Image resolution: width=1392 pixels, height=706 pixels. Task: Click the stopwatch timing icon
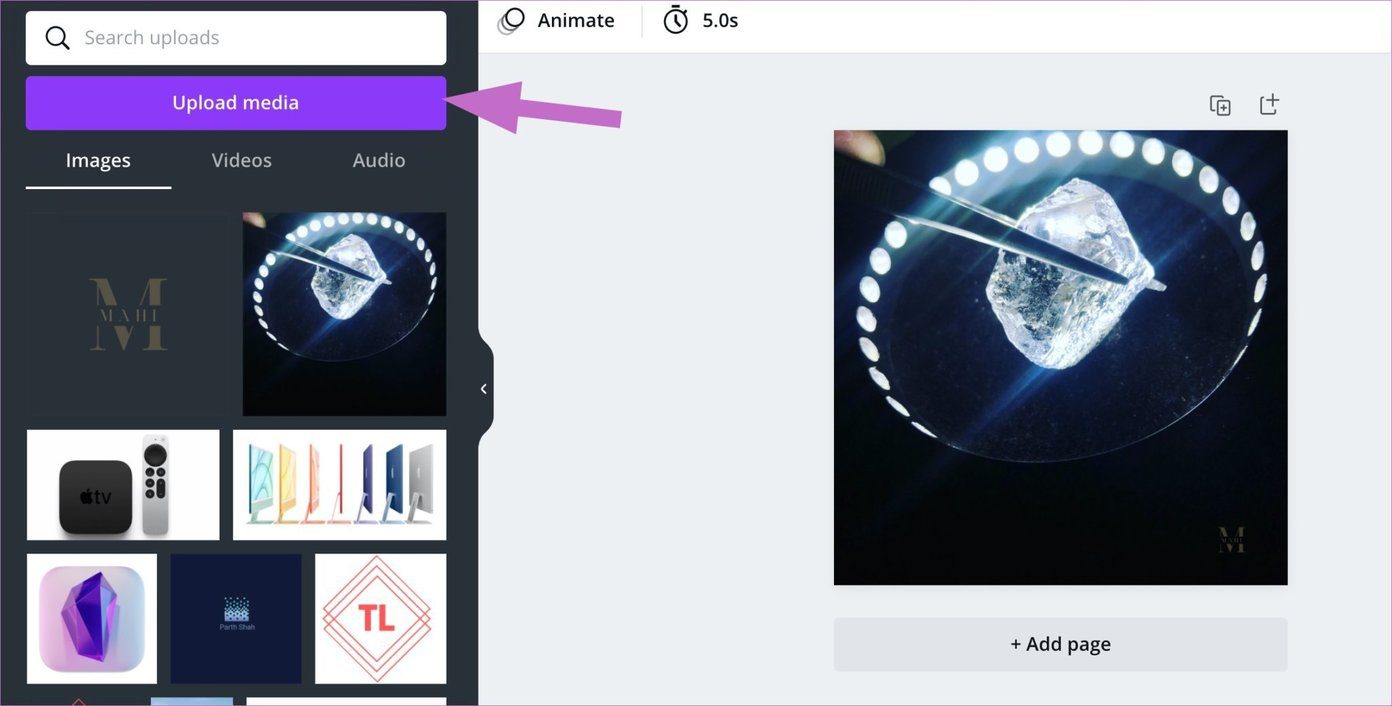[676, 20]
